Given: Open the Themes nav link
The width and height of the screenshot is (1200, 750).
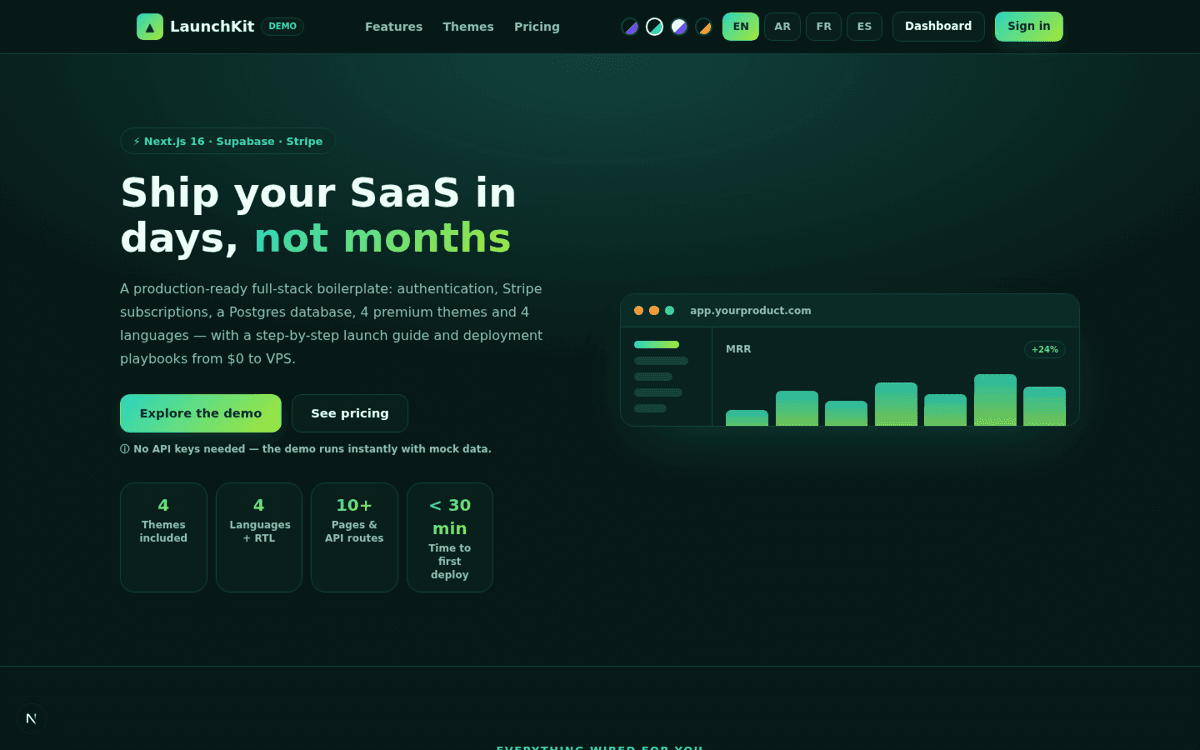Looking at the screenshot, I should point(468,27).
